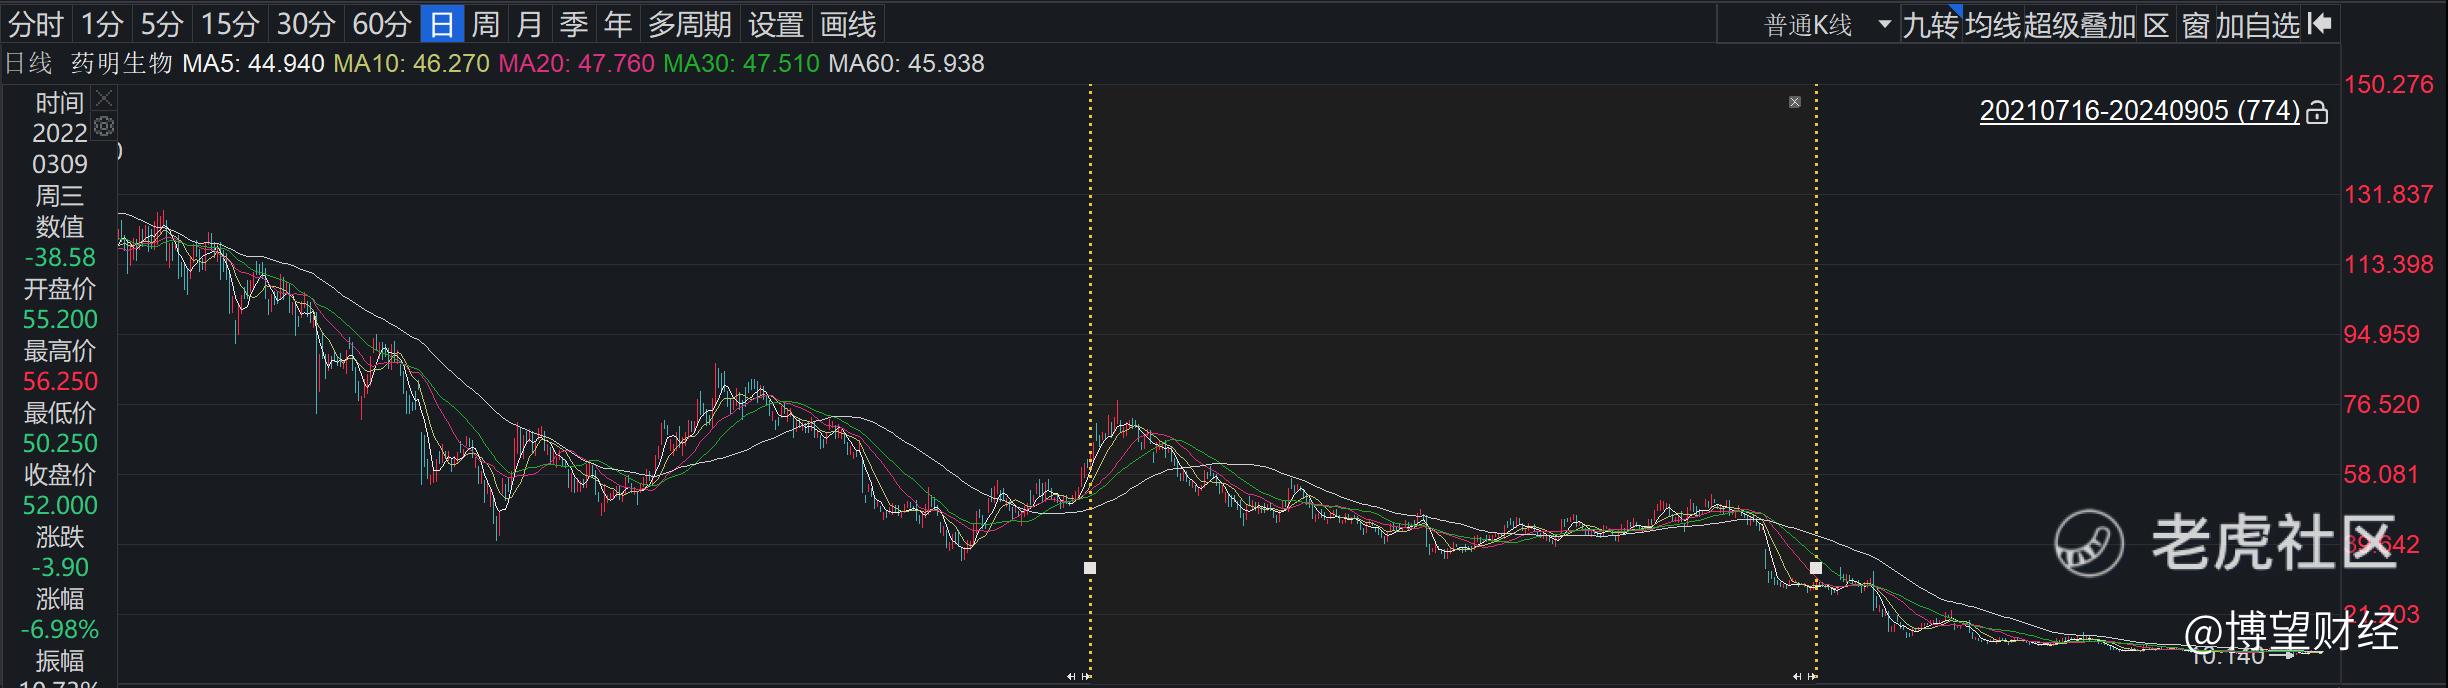Select the 5分 period tab
Screen dimensions: 2448x688
coord(162,24)
